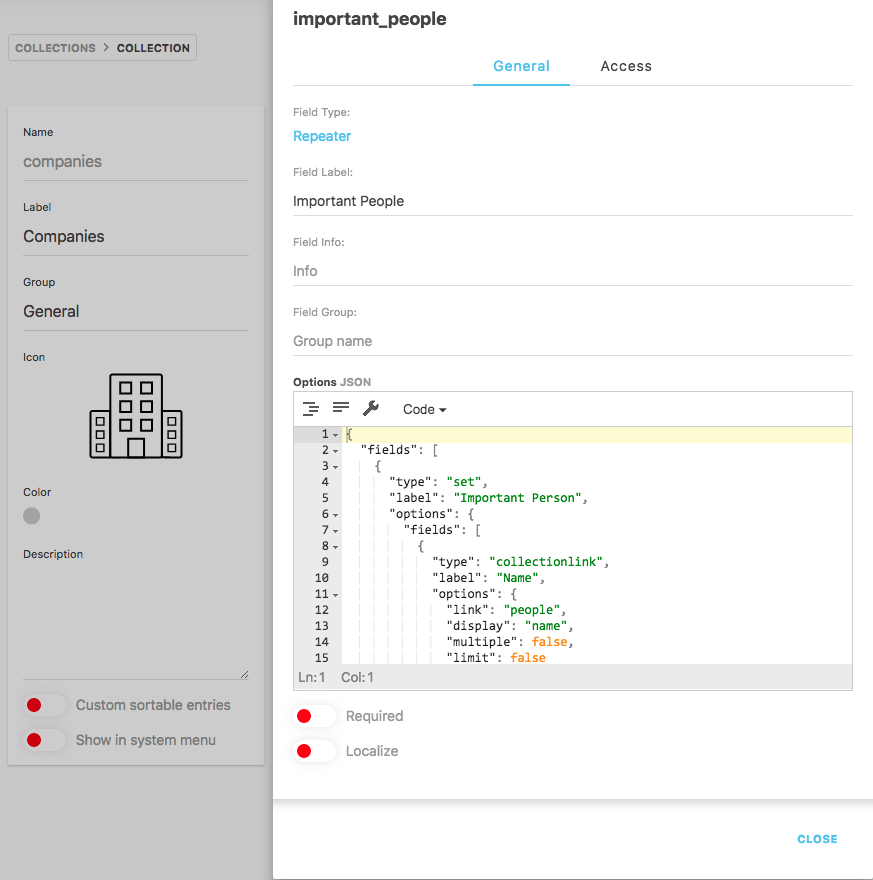This screenshot has width=873, height=880.
Task: Click the COLLECTION breadcrumb item
Action: (153, 48)
